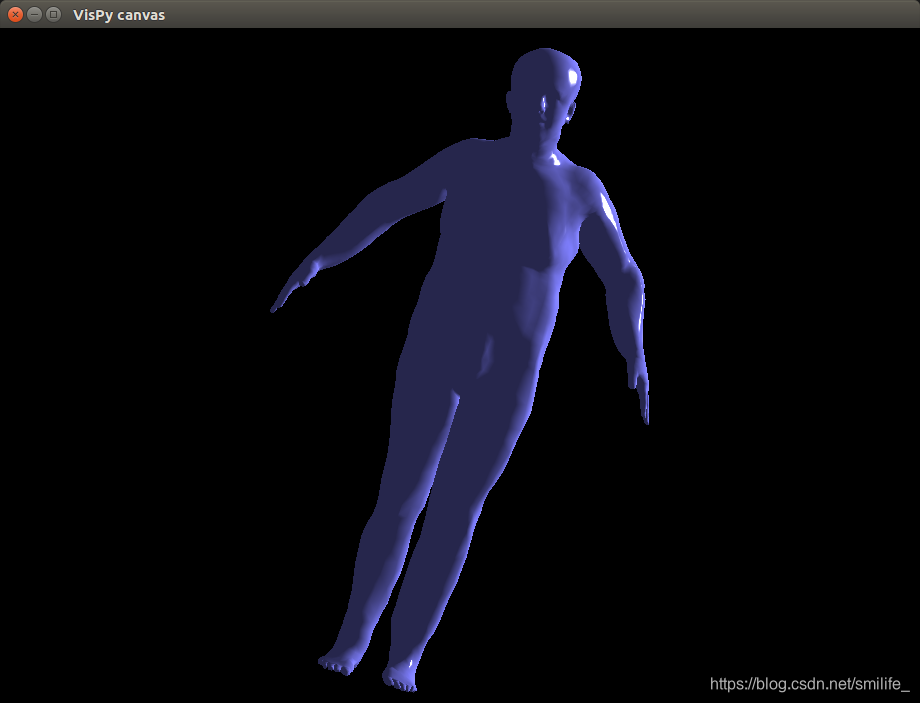
Task: Click the VisPy canvas title text
Action: (119, 15)
